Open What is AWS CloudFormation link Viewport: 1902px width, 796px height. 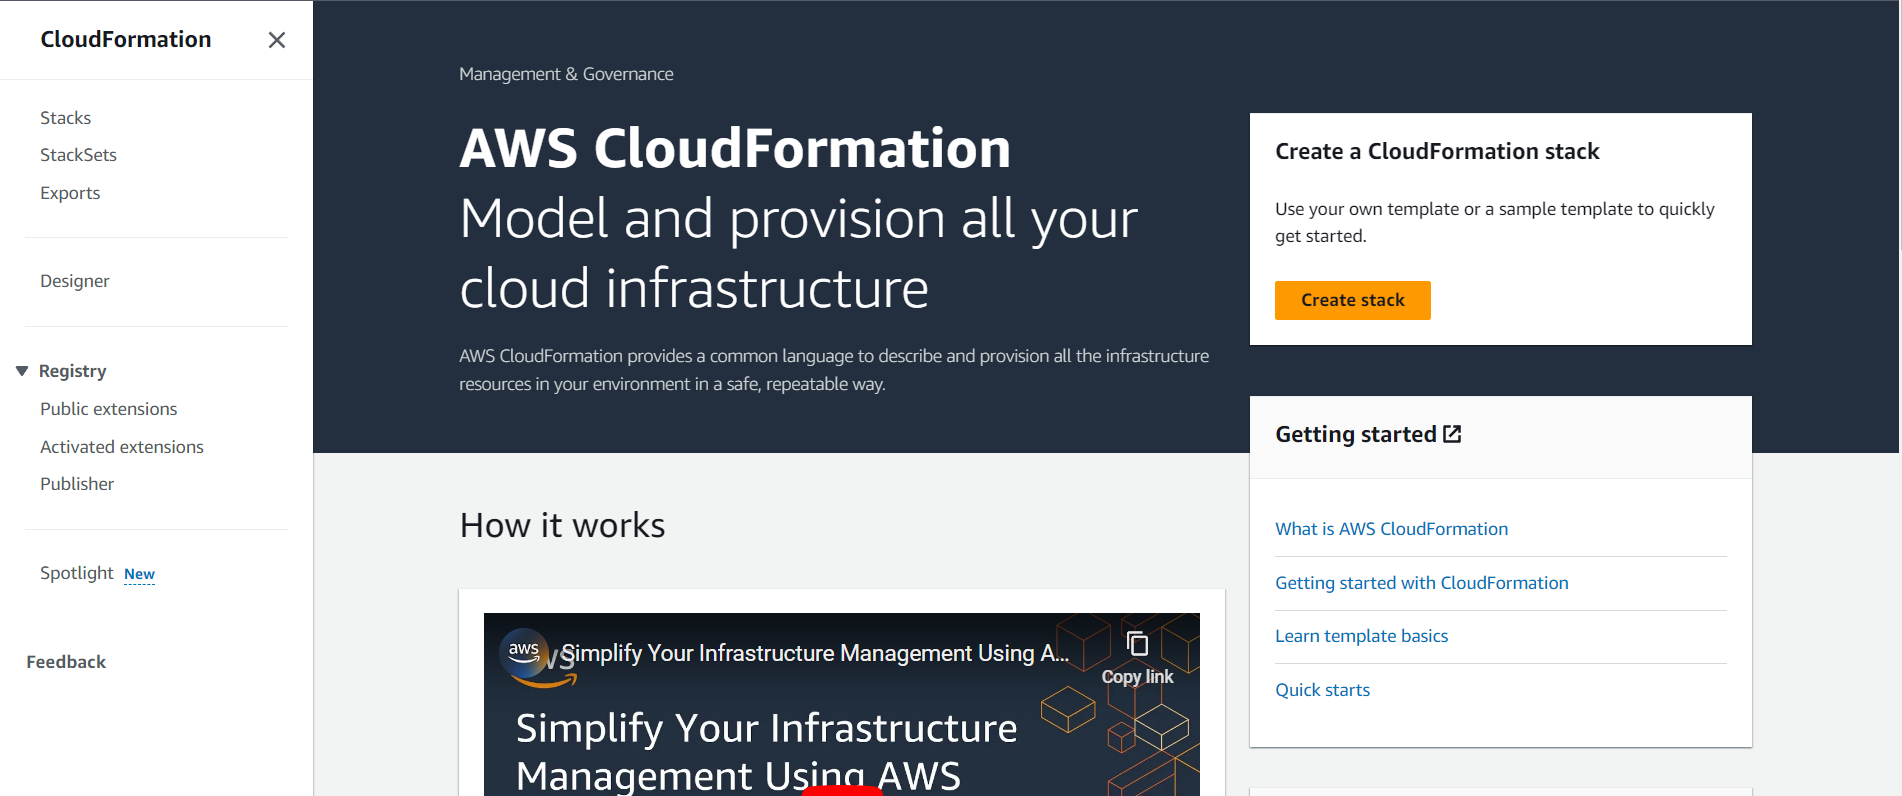1391,529
